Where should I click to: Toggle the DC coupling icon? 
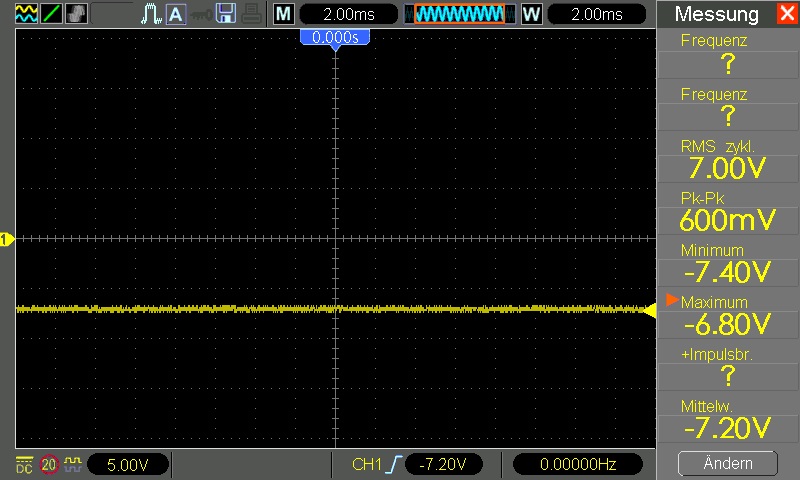click(24, 465)
